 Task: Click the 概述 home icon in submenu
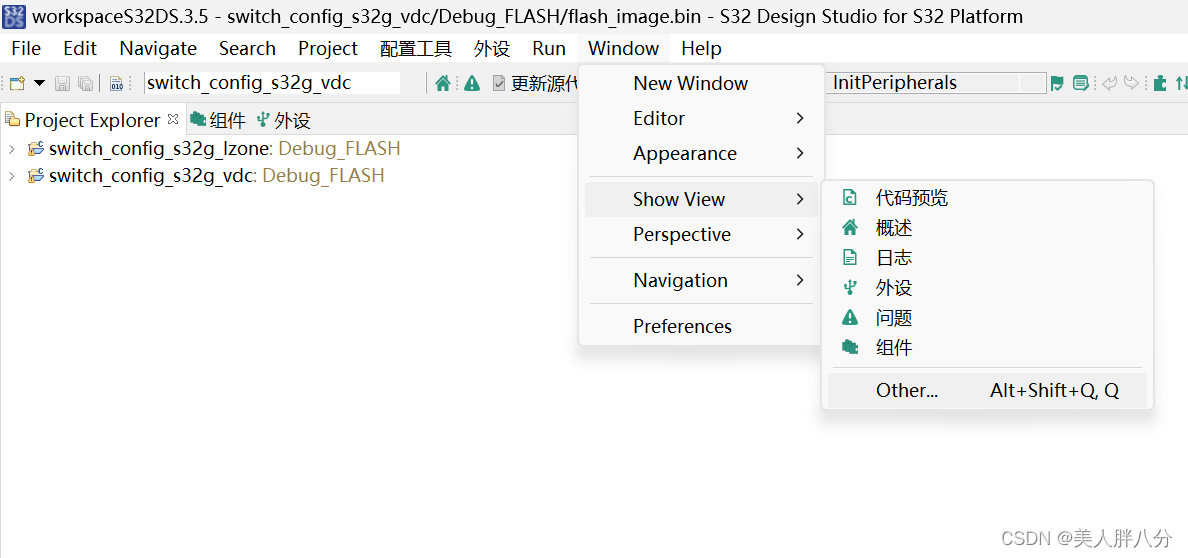point(850,227)
